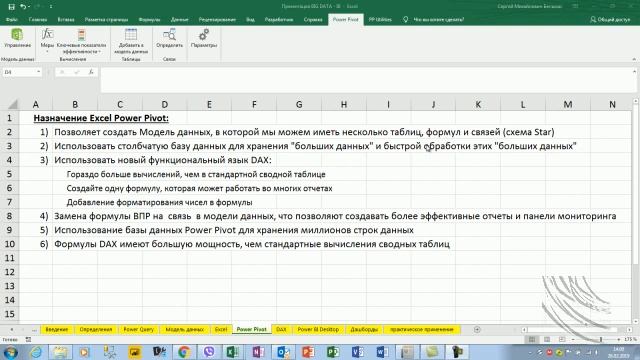Expand the Ключевые показатели эффективности (KPI) menu
Image resolution: width=640 pixels, height=360 pixels.
click(x=81, y=41)
